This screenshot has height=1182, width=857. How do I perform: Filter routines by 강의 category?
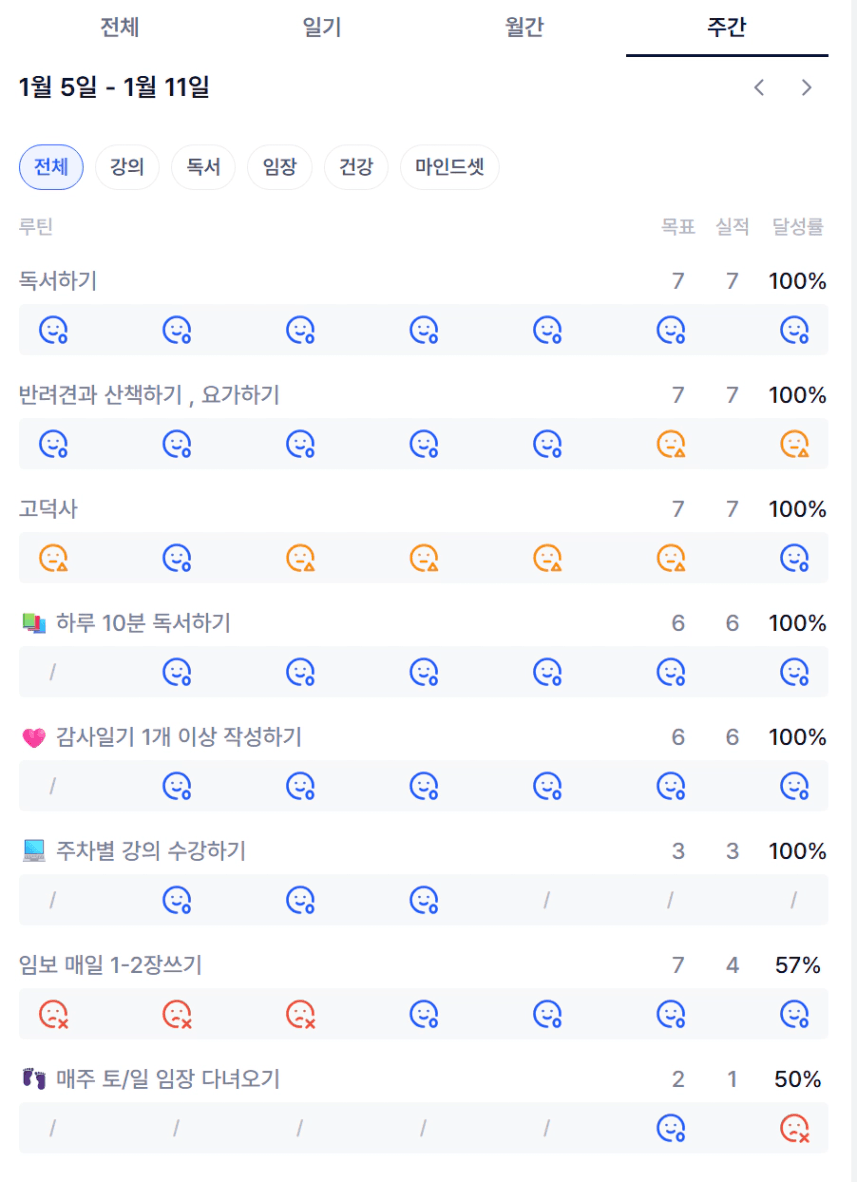pyautogui.click(x=127, y=167)
